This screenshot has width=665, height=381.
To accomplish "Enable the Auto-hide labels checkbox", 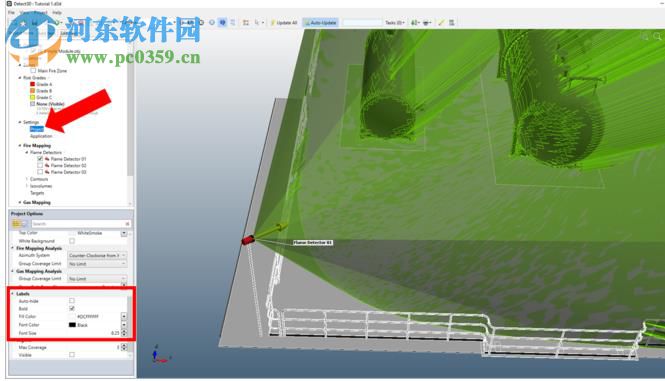I will [x=72, y=301].
